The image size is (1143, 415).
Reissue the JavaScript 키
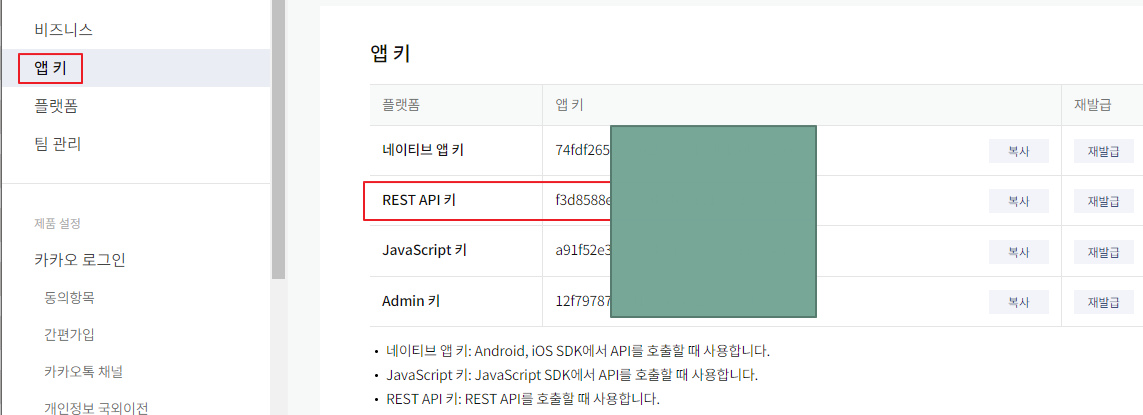point(1103,252)
